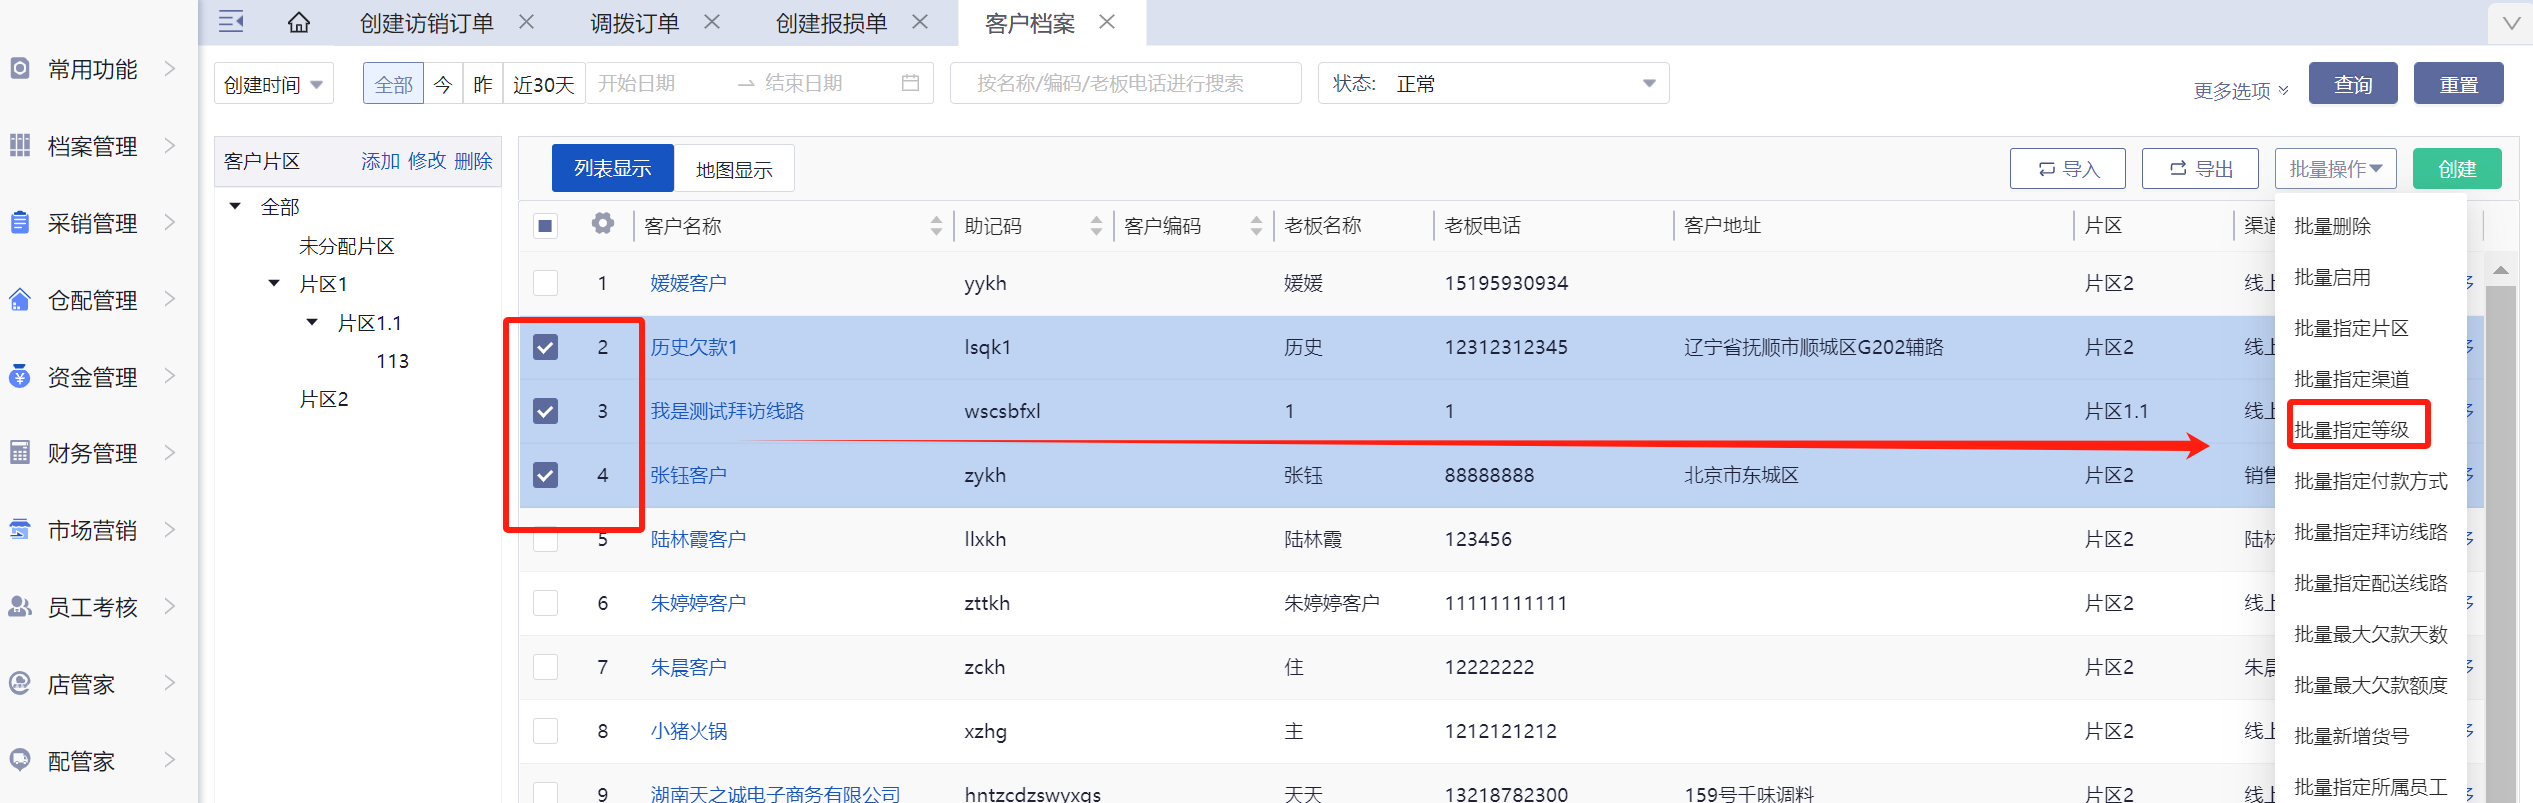The width and height of the screenshot is (2533, 803).
Task: Open the calendar date picker icon
Action: 910,83
